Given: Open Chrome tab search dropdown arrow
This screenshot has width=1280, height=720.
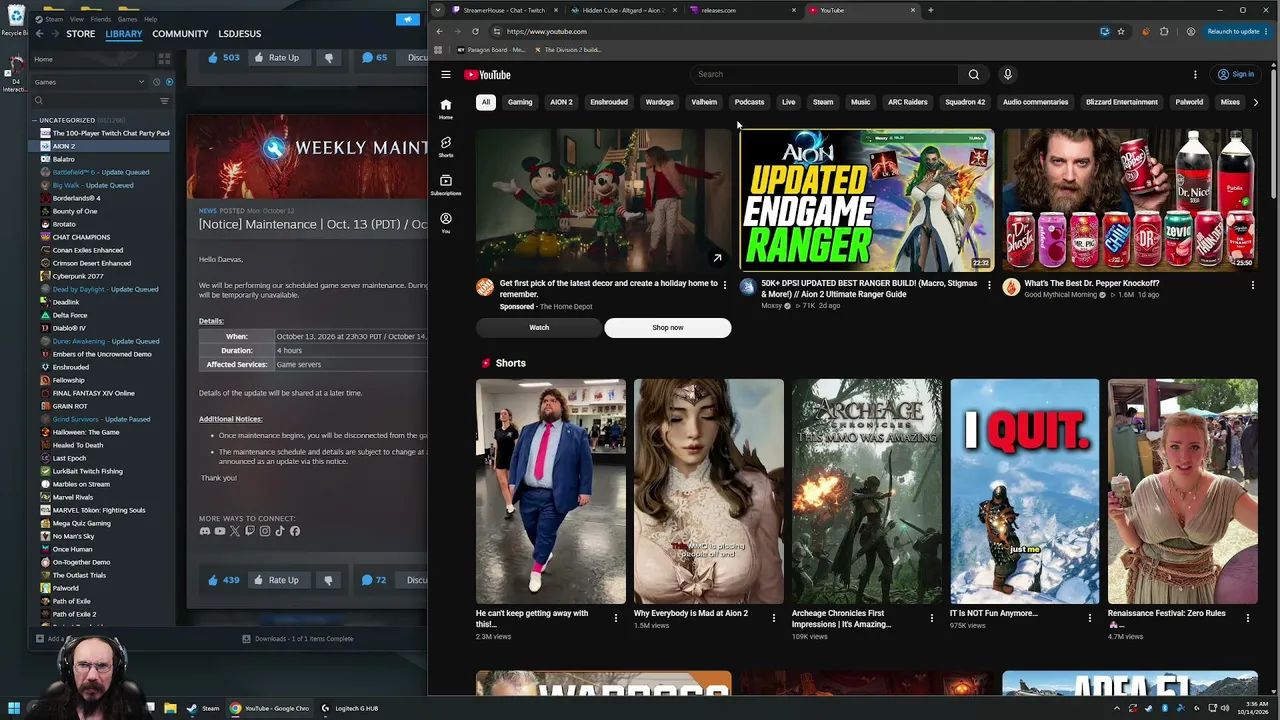Looking at the screenshot, I should (438, 10).
